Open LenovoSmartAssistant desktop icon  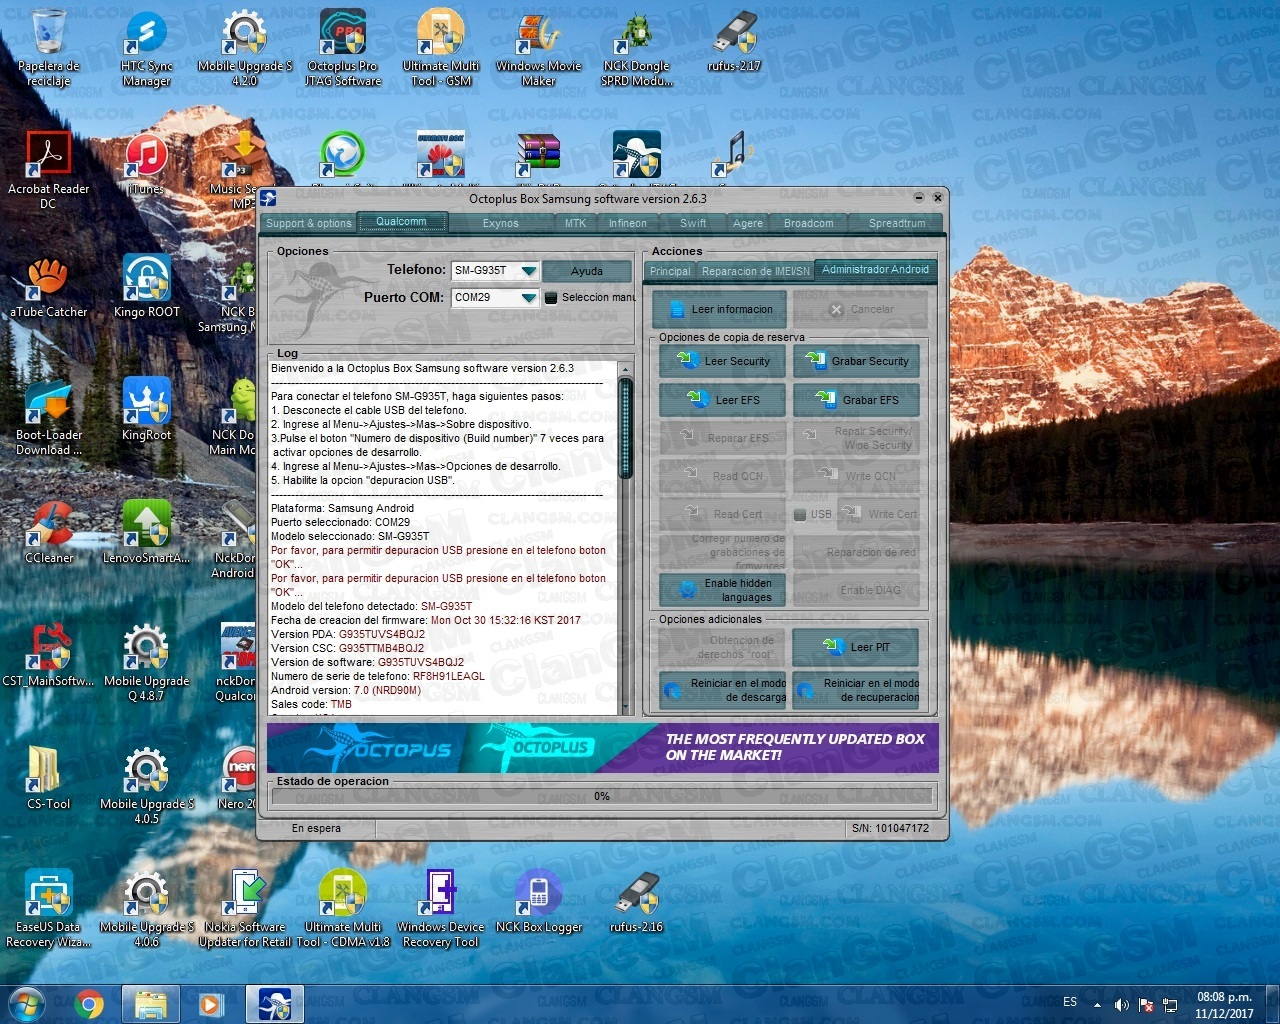[146, 532]
